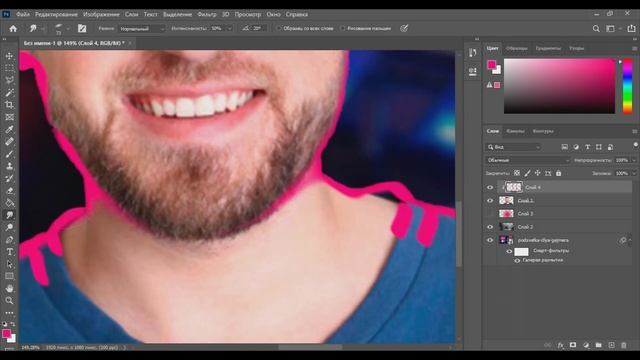Filter layers by type (T) icon
Viewport: 640px width, 360px height.
pyautogui.click(x=587, y=147)
